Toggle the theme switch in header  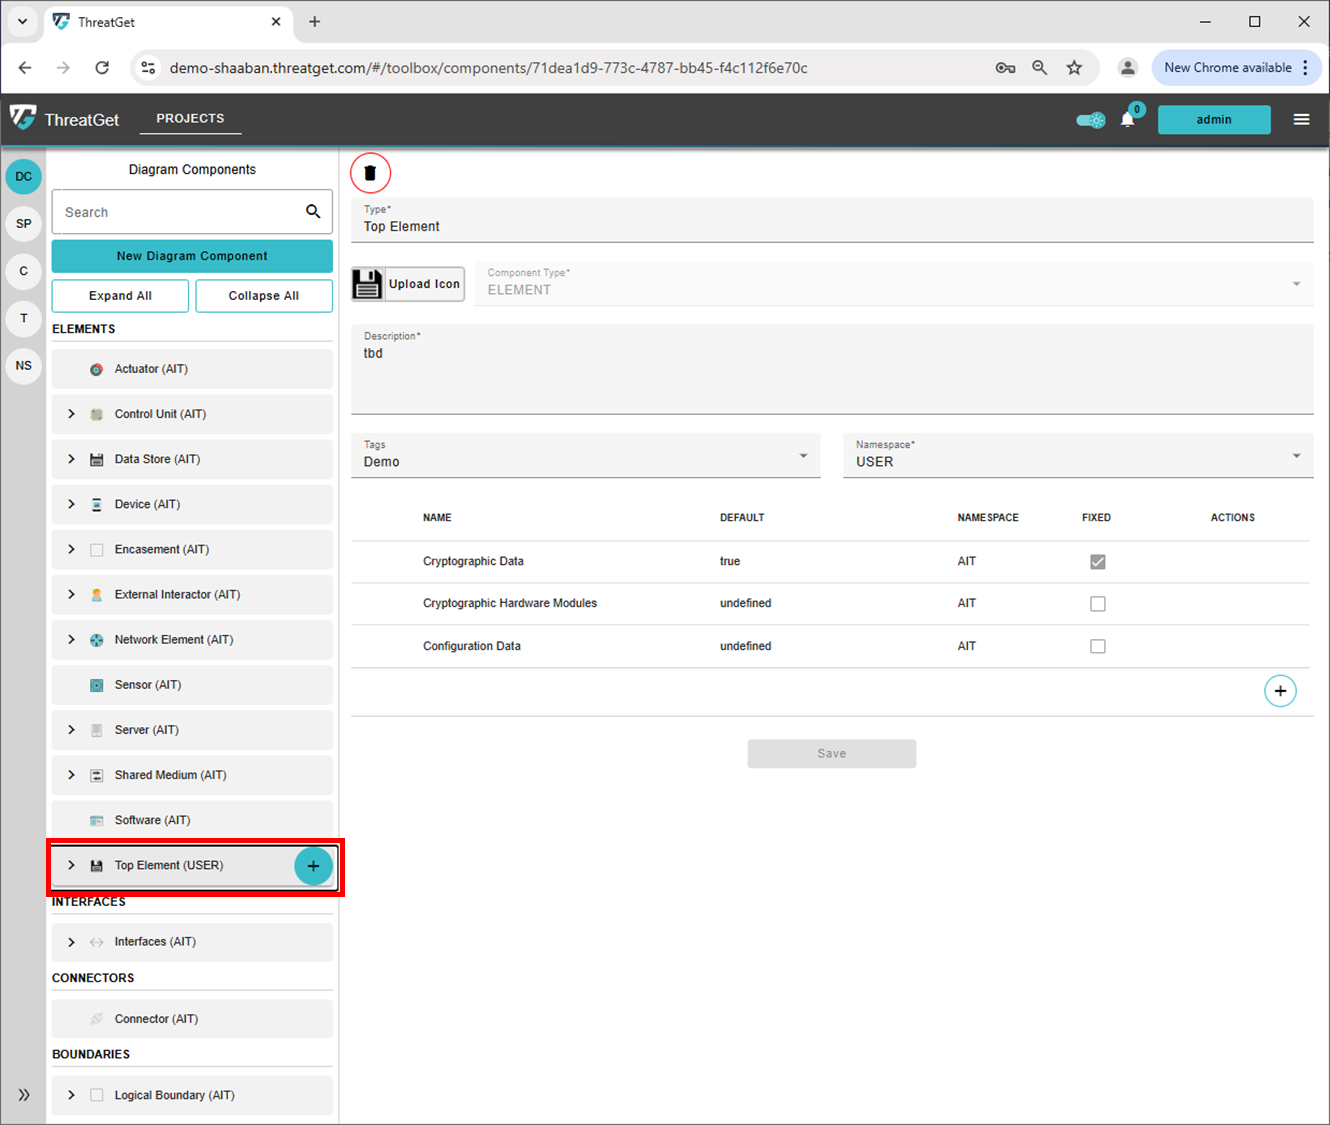click(1090, 120)
